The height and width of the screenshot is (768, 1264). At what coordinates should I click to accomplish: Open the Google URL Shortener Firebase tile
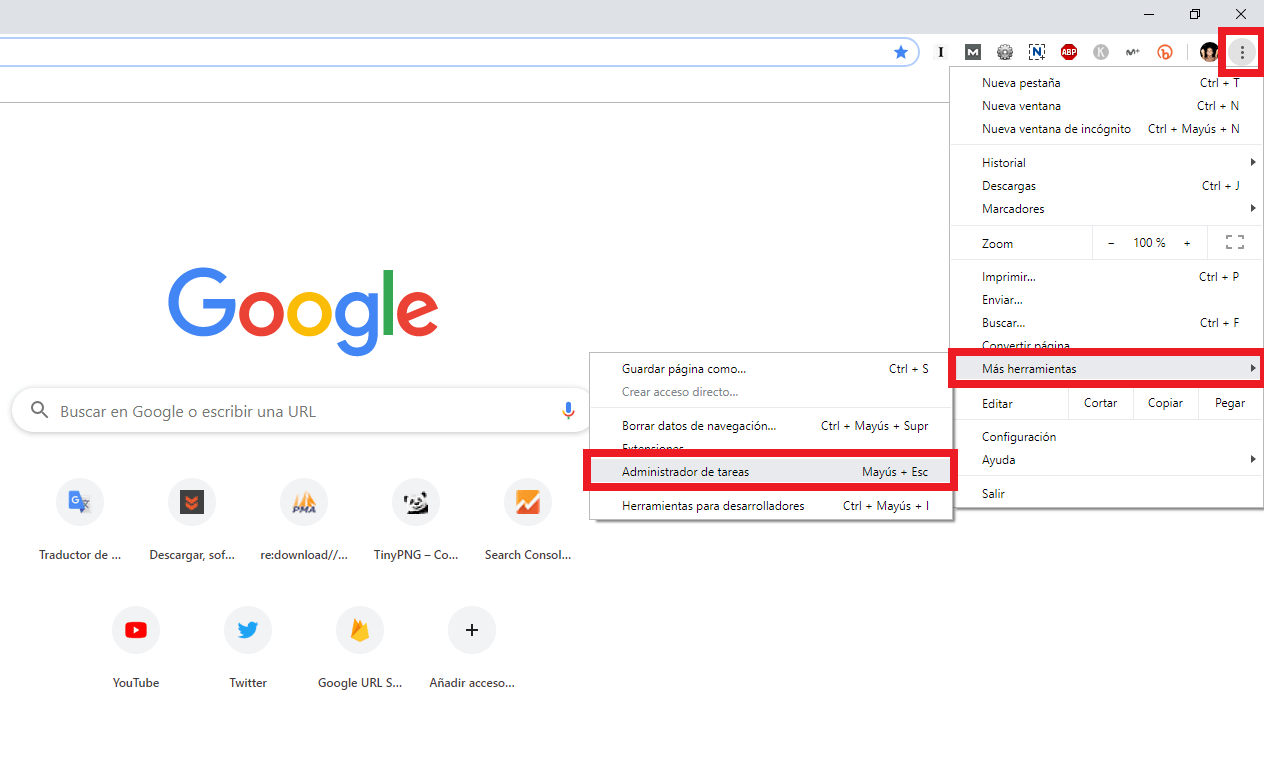(360, 648)
